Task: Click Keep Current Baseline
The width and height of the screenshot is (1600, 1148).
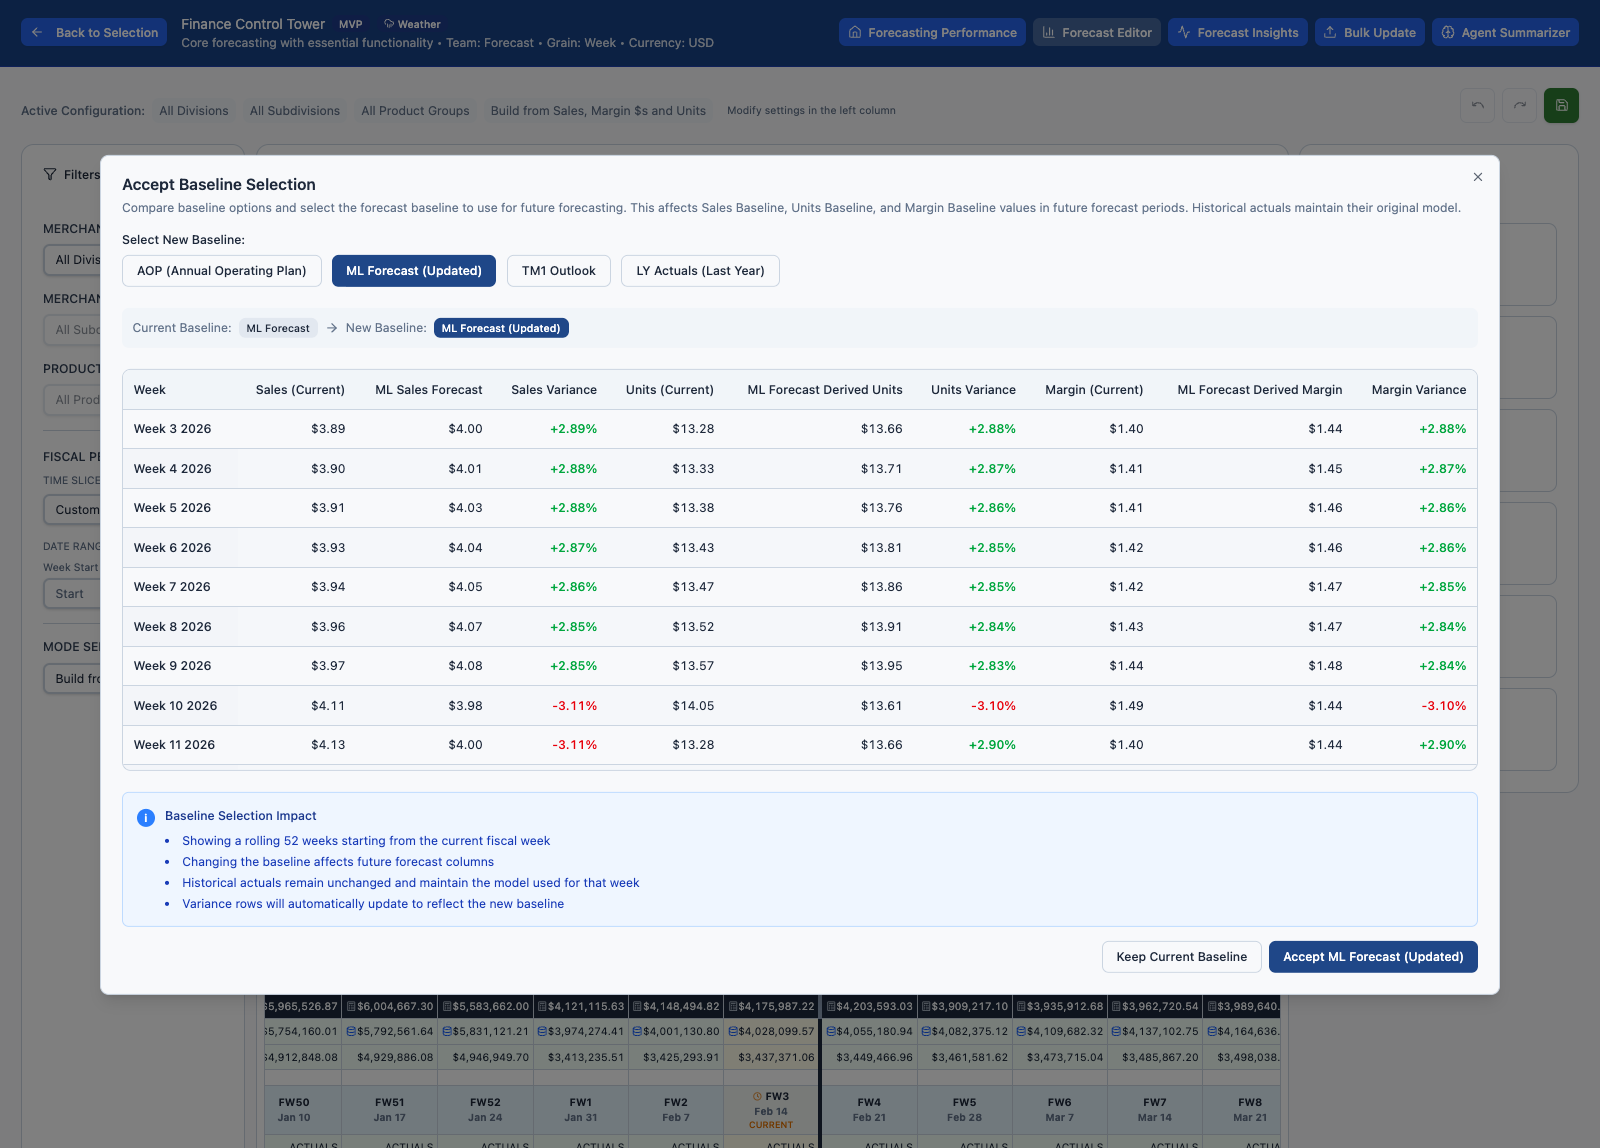Action: click(x=1181, y=956)
